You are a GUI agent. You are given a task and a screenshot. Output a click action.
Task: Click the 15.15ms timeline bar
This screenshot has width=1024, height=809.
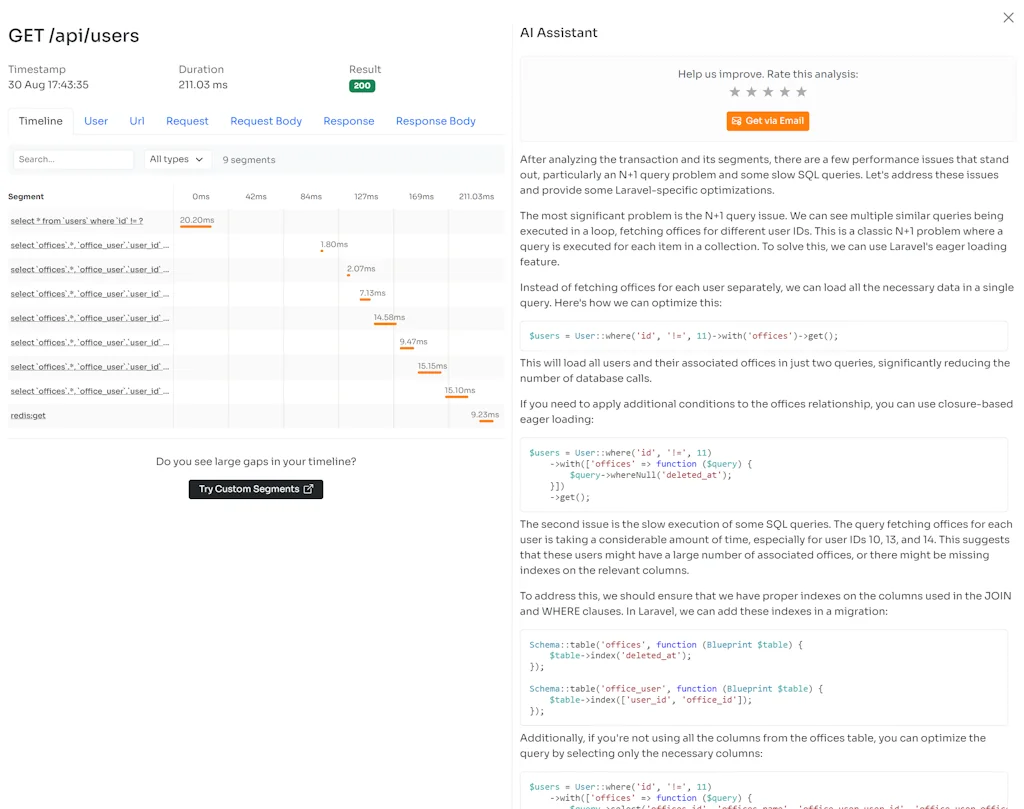[x=429, y=374]
